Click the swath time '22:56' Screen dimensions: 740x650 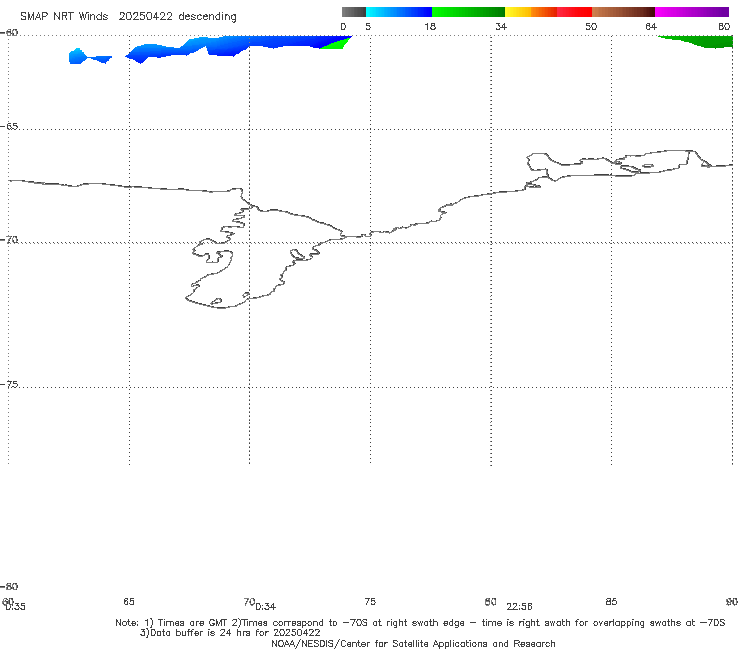tap(519, 607)
